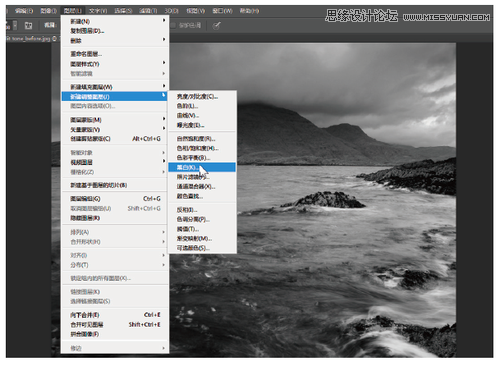
Task: Choose 新建基于图层的切片(B) layer-based slice
Action: pyautogui.click(x=115, y=185)
